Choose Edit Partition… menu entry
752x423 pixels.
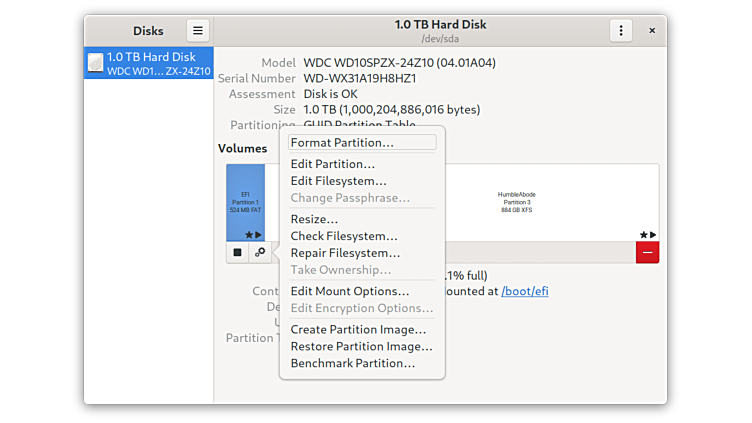tap(333, 164)
